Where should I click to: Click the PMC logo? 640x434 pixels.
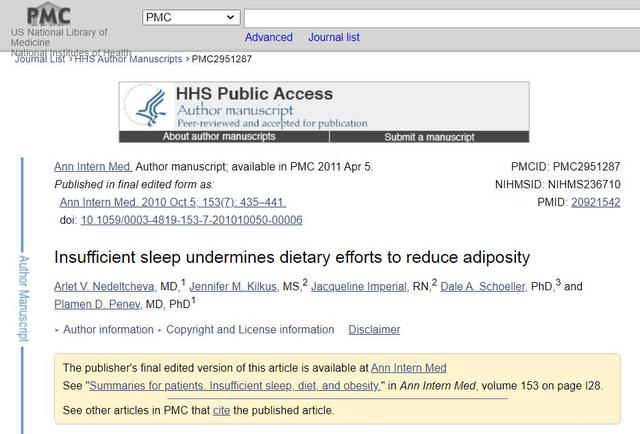(x=49, y=15)
